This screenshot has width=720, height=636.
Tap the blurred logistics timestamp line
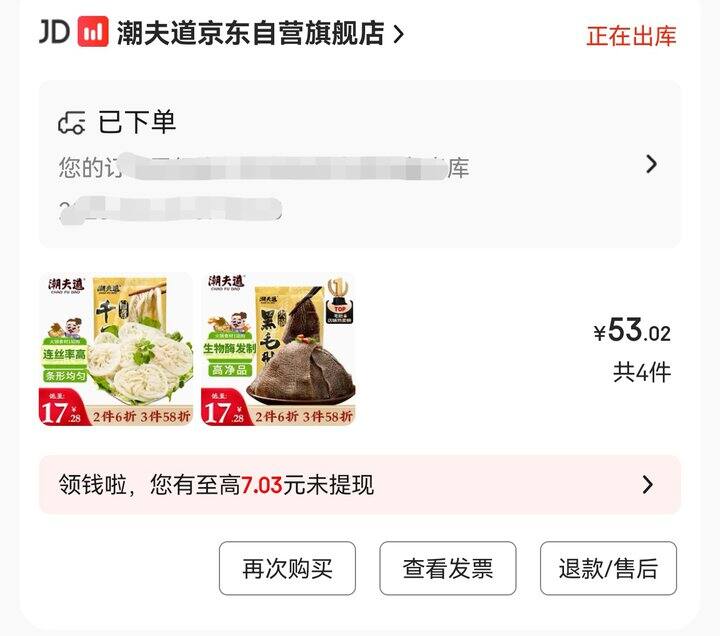click(x=170, y=210)
